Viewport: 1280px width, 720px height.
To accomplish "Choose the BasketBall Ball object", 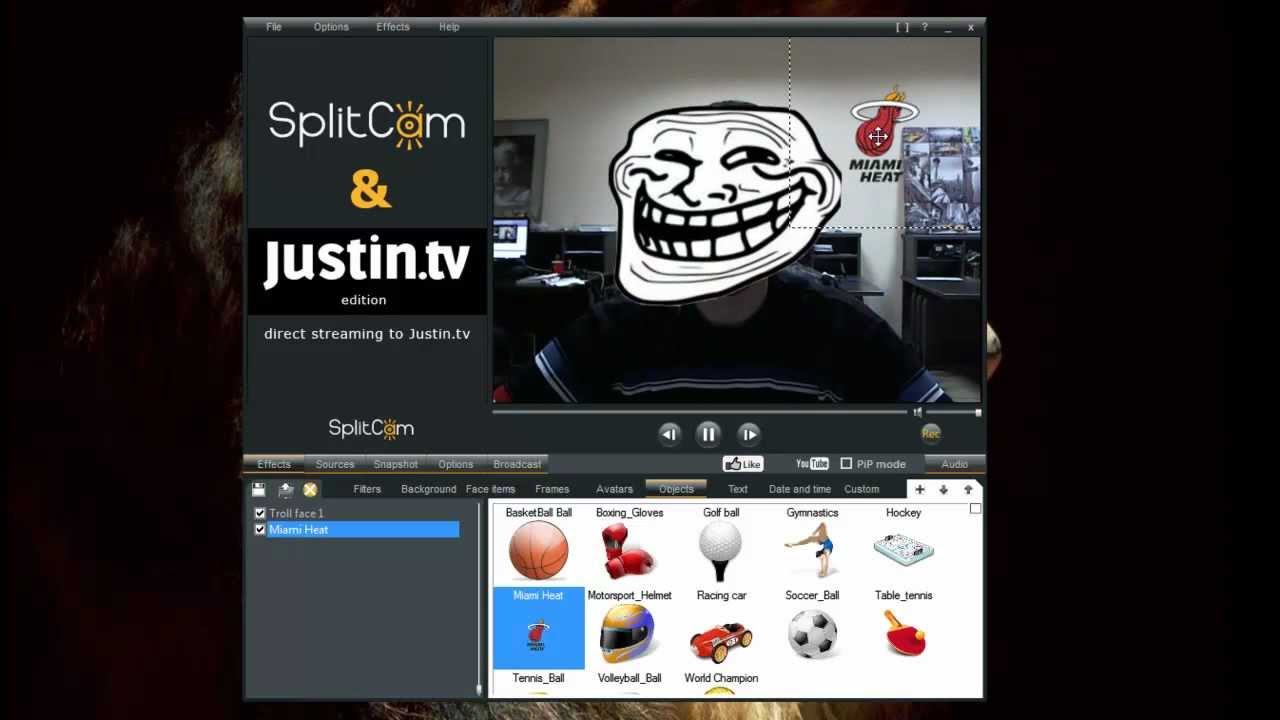I will tap(538, 543).
